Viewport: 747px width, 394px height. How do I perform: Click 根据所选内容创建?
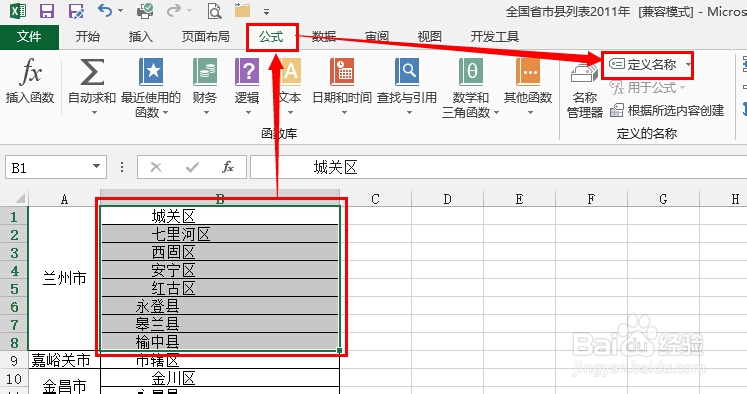667,111
